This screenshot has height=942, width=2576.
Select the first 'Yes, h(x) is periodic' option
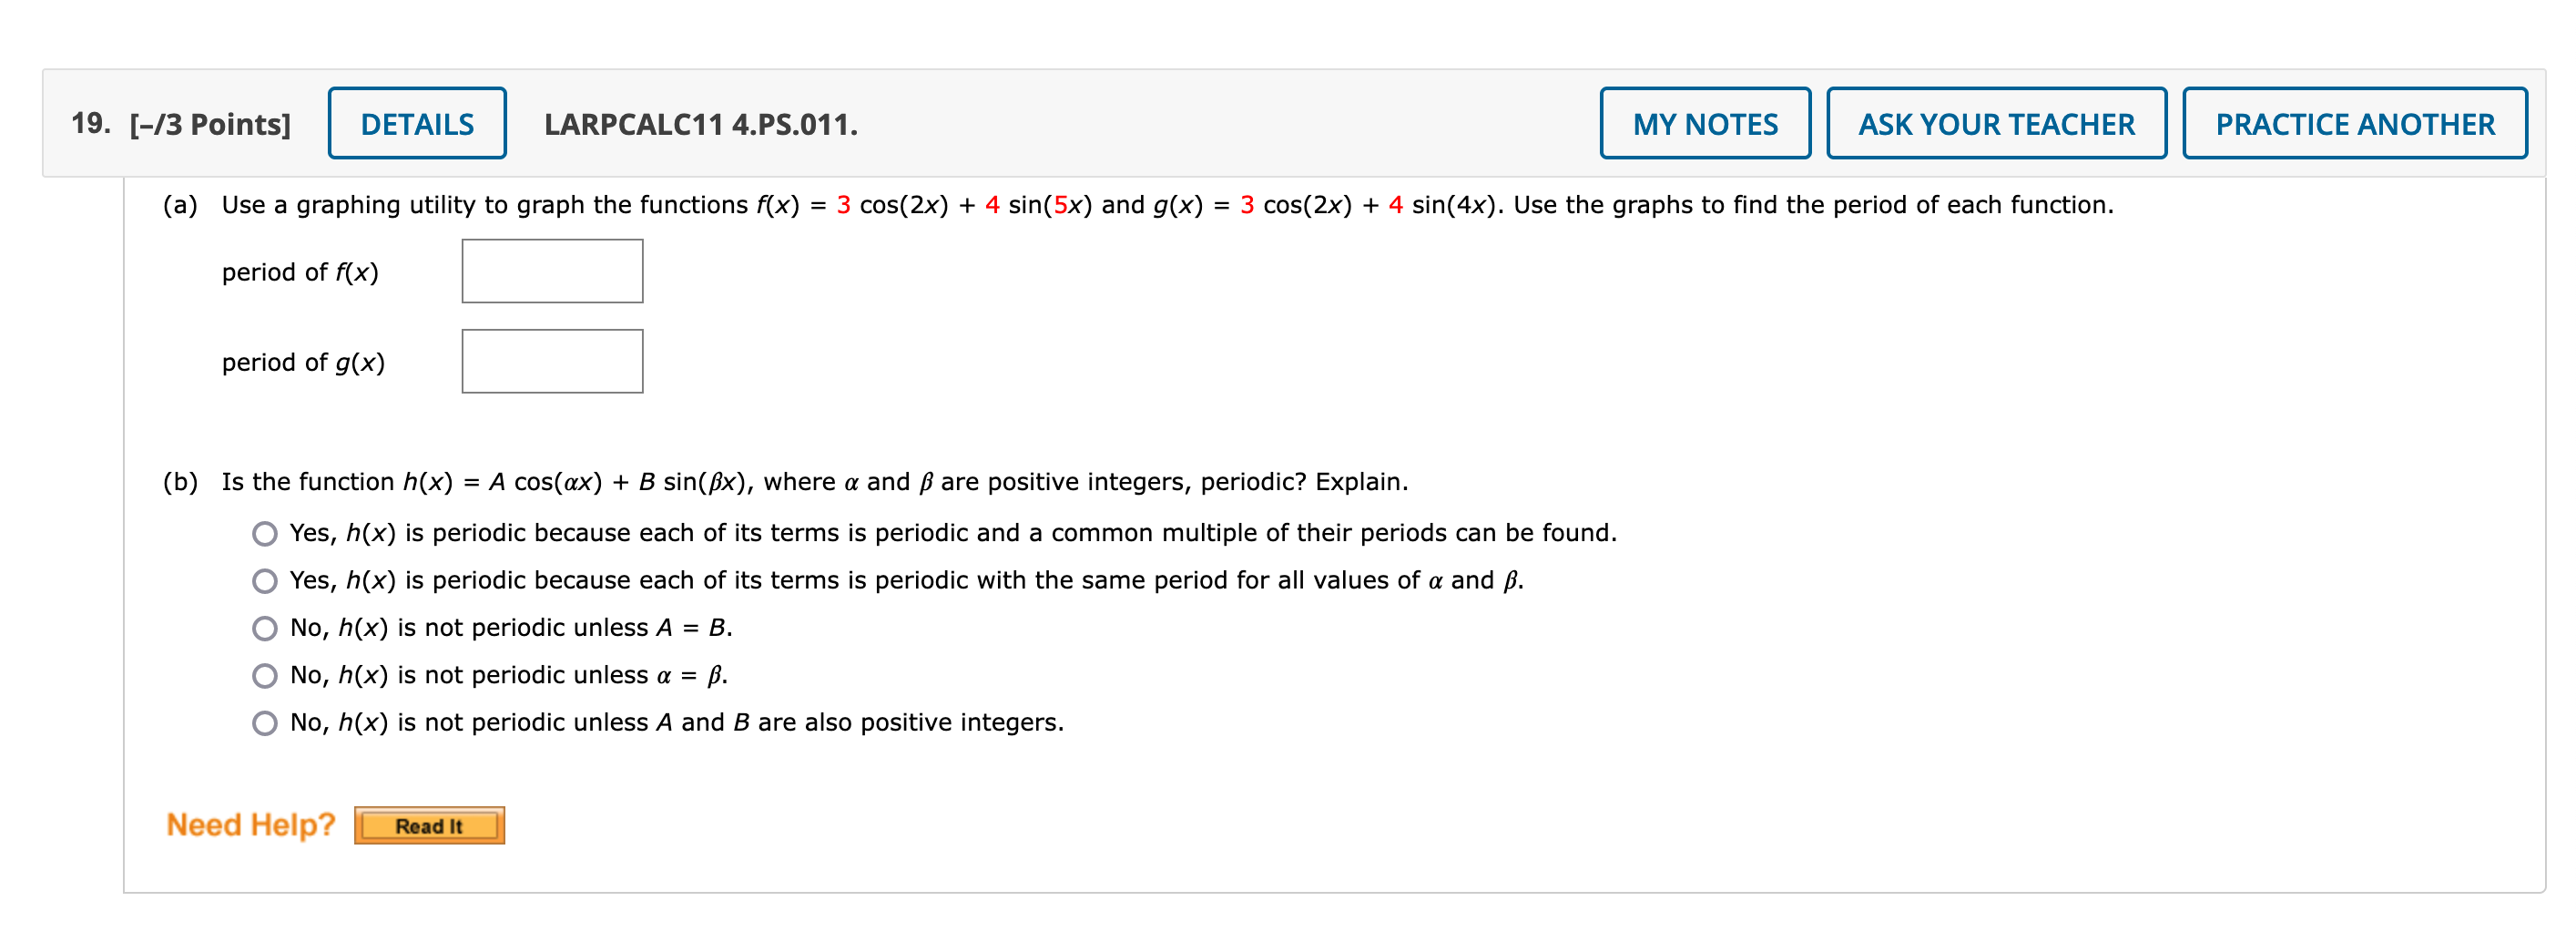(x=265, y=533)
